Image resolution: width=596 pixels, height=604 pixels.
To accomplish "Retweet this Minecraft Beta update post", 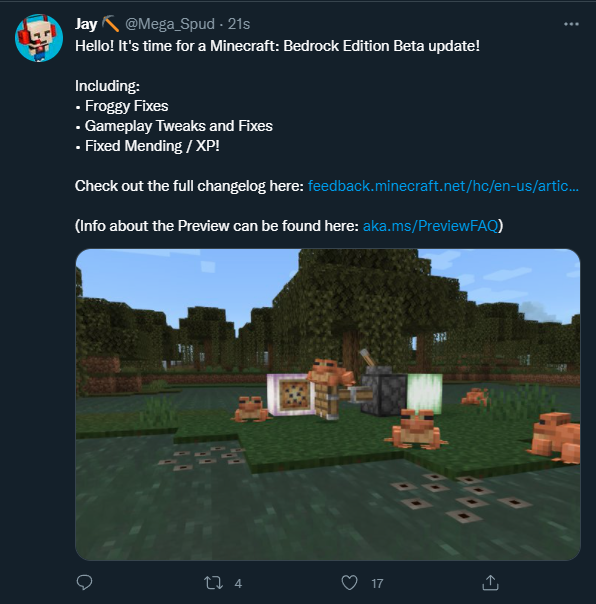I will 213,583.
